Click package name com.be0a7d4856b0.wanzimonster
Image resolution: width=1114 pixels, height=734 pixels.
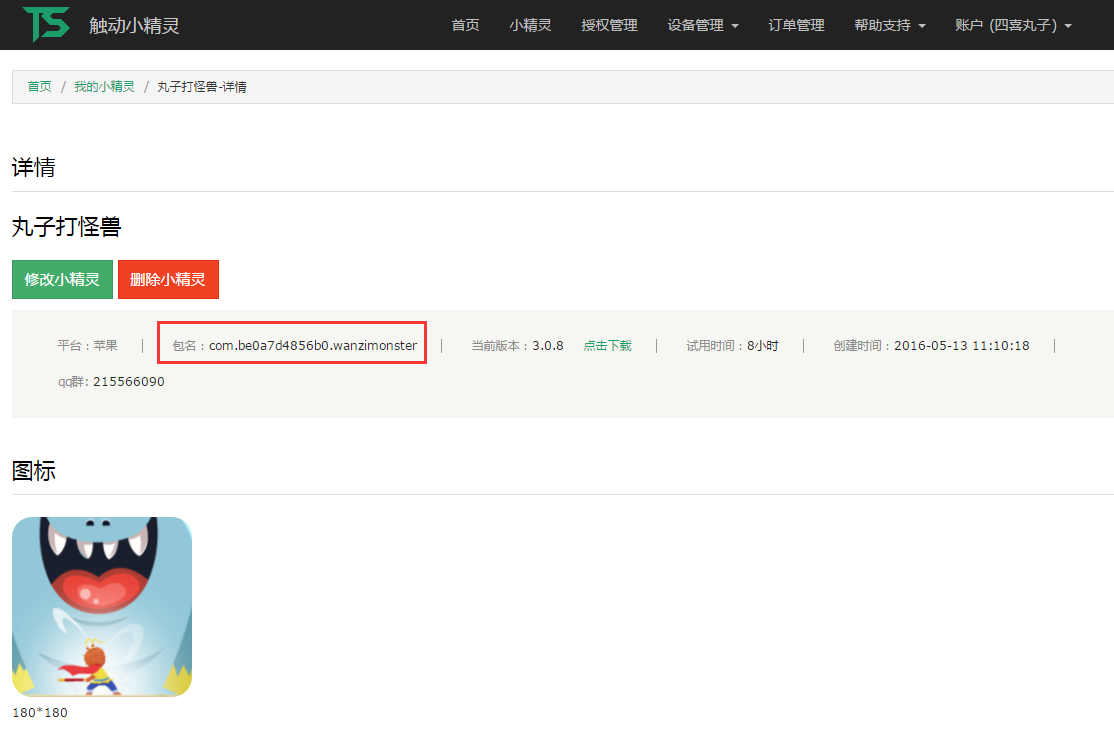[313, 345]
